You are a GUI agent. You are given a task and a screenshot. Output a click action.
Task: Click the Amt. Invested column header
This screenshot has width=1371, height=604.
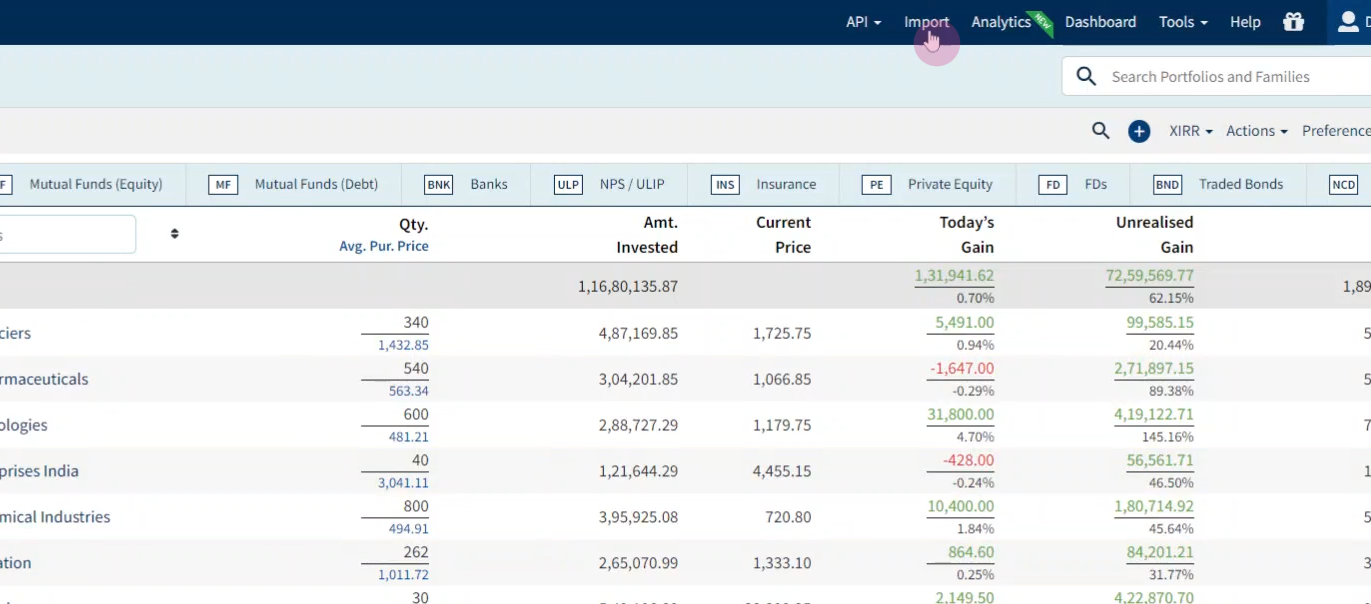[647, 235]
